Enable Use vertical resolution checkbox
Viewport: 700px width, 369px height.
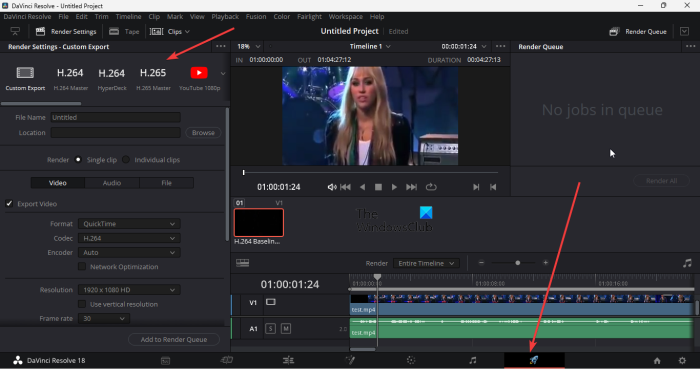click(82, 304)
